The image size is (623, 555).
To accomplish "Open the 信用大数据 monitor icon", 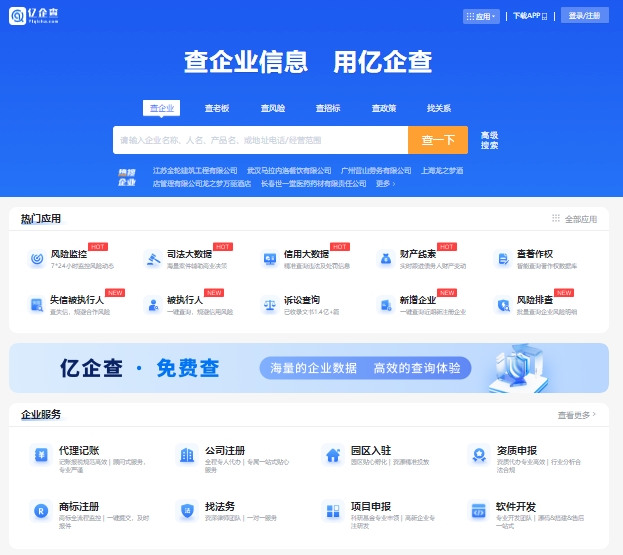I will (270, 259).
